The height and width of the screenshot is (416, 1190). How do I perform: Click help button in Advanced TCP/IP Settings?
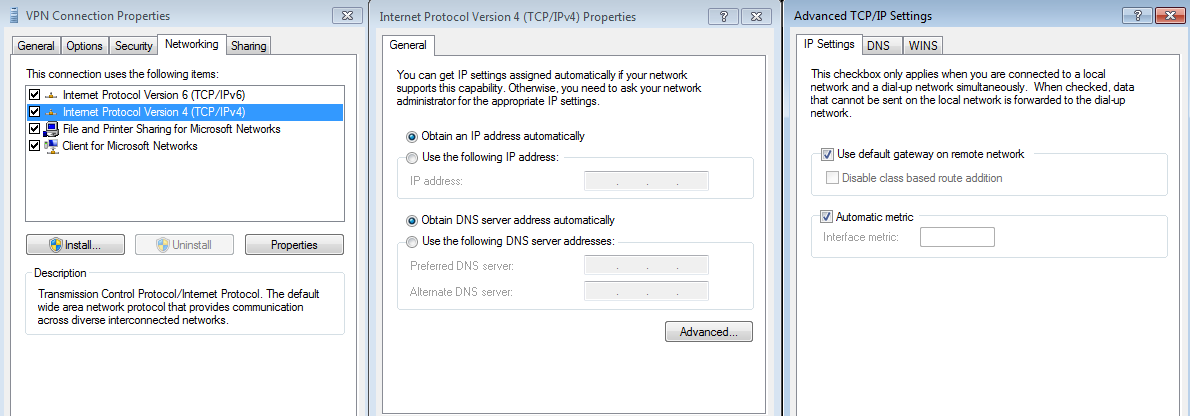pyautogui.click(x=1137, y=16)
